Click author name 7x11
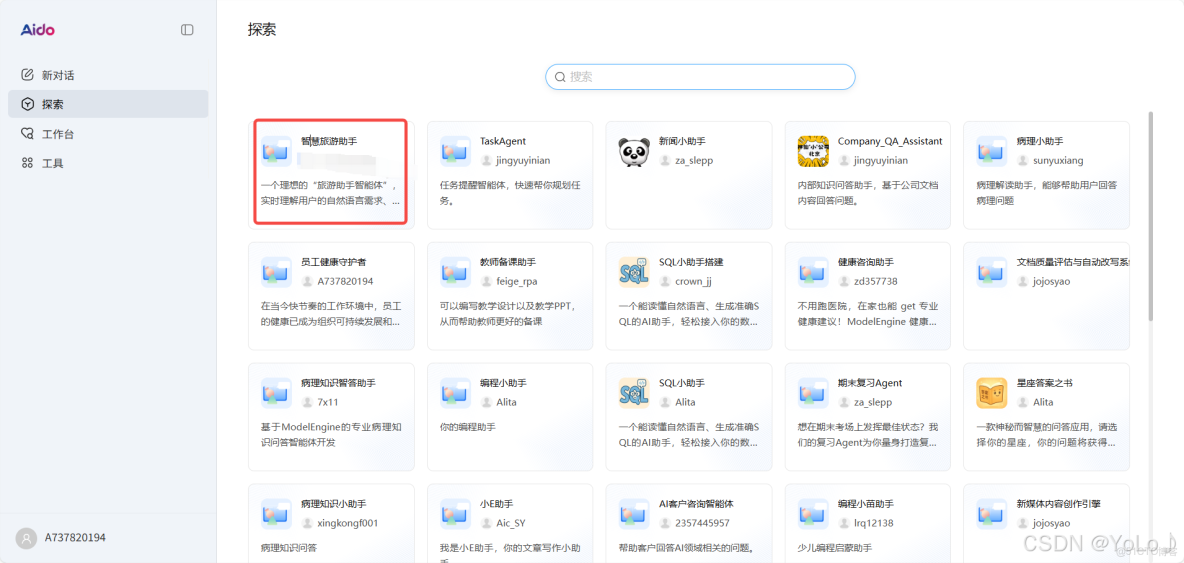1184x563 pixels. click(328, 401)
